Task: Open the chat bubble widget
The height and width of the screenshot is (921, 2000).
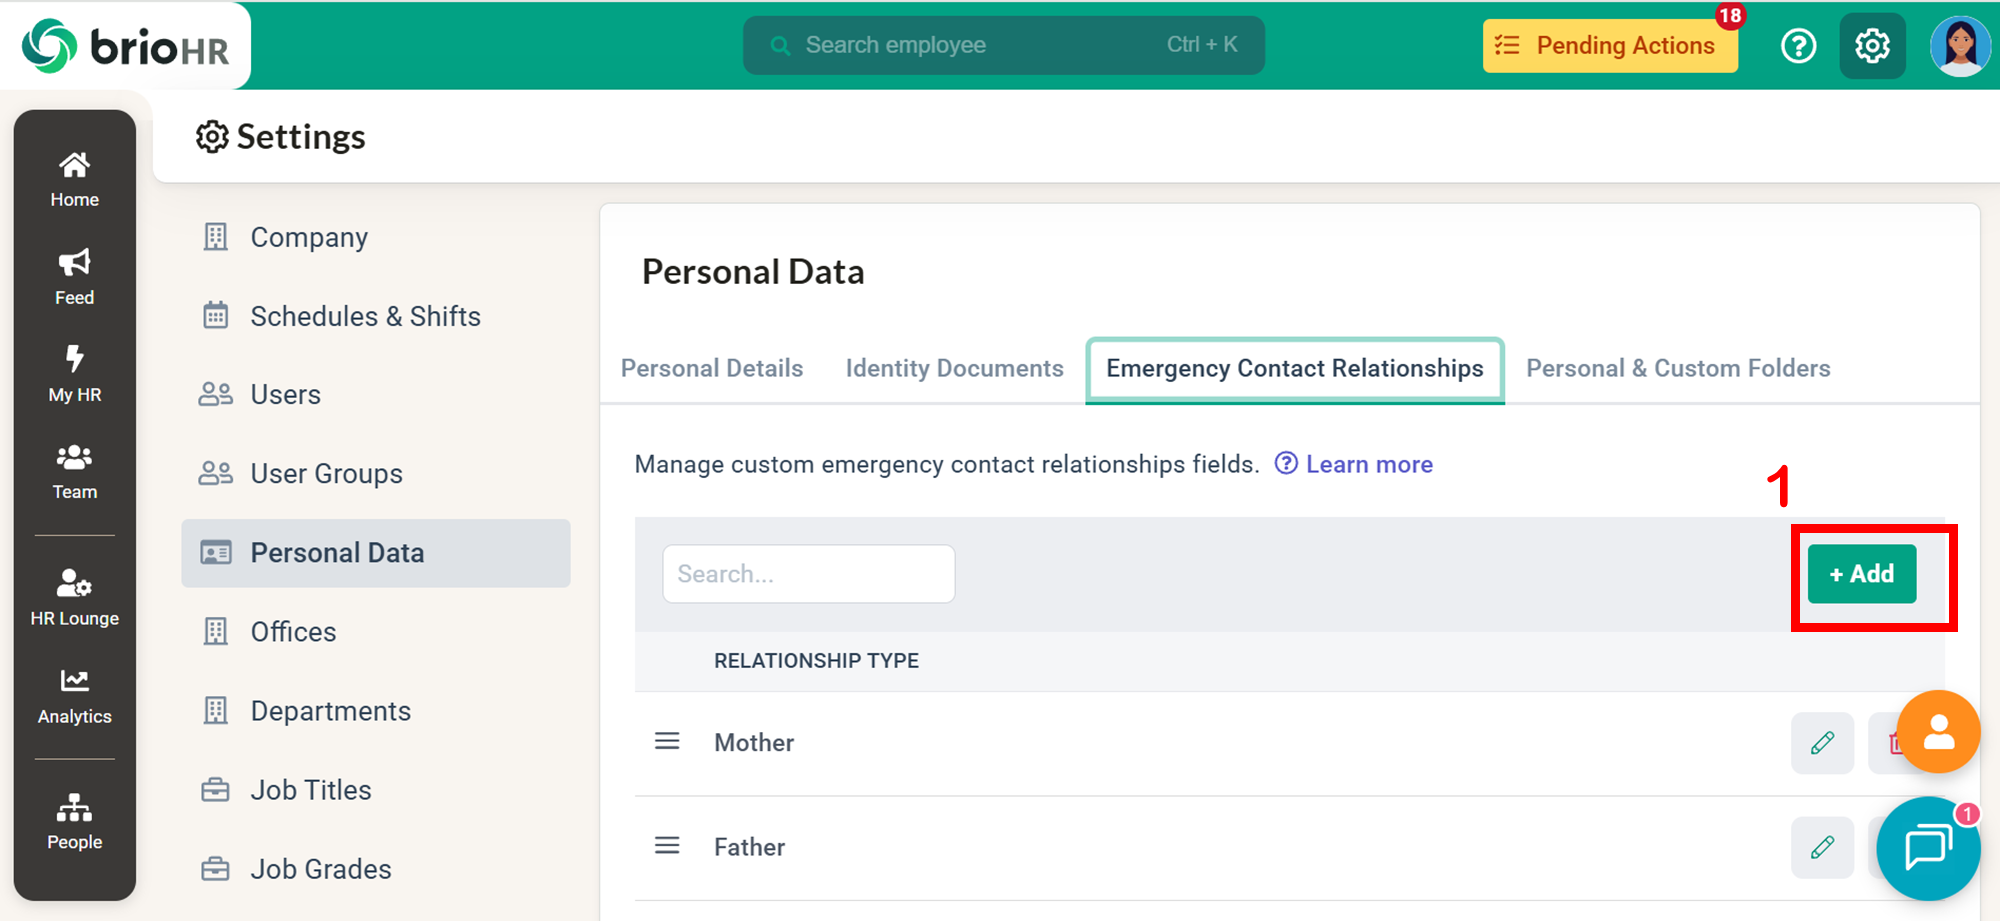Action: click(1927, 848)
